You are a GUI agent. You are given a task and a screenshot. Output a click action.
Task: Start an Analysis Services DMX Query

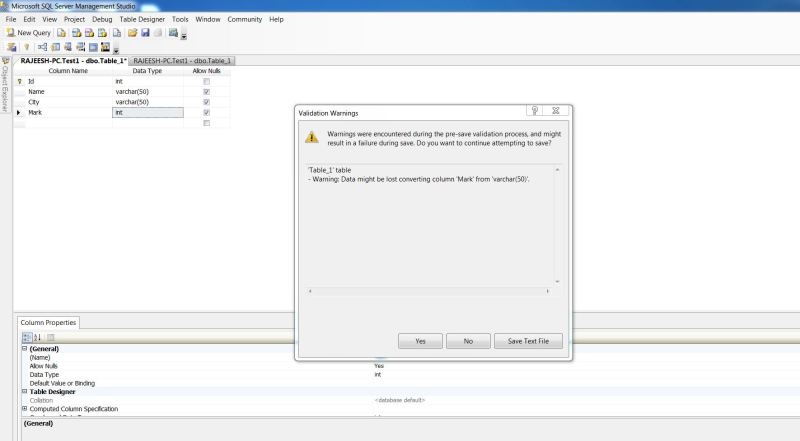click(89, 33)
